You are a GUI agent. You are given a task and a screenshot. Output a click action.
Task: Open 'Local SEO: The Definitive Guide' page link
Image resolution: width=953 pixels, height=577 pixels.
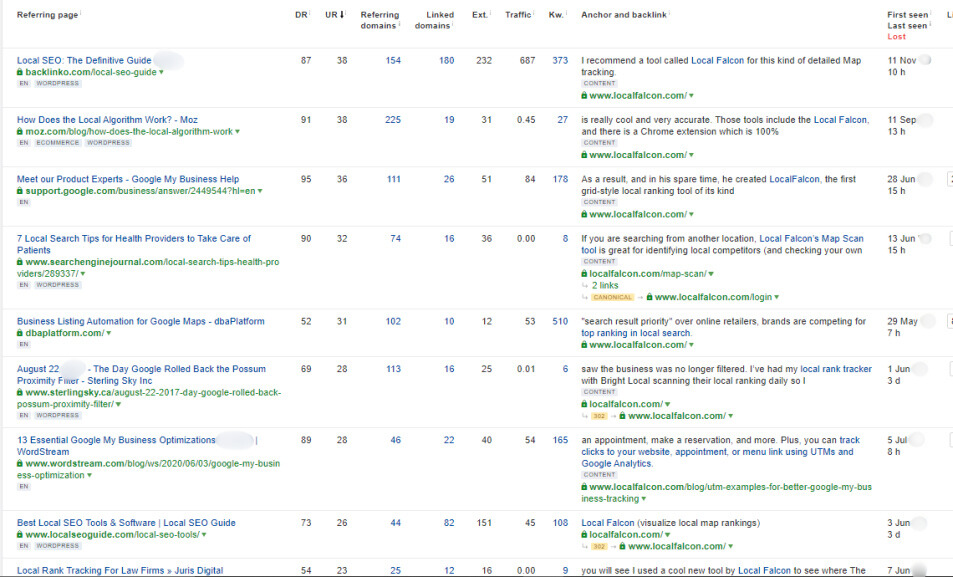84,61
